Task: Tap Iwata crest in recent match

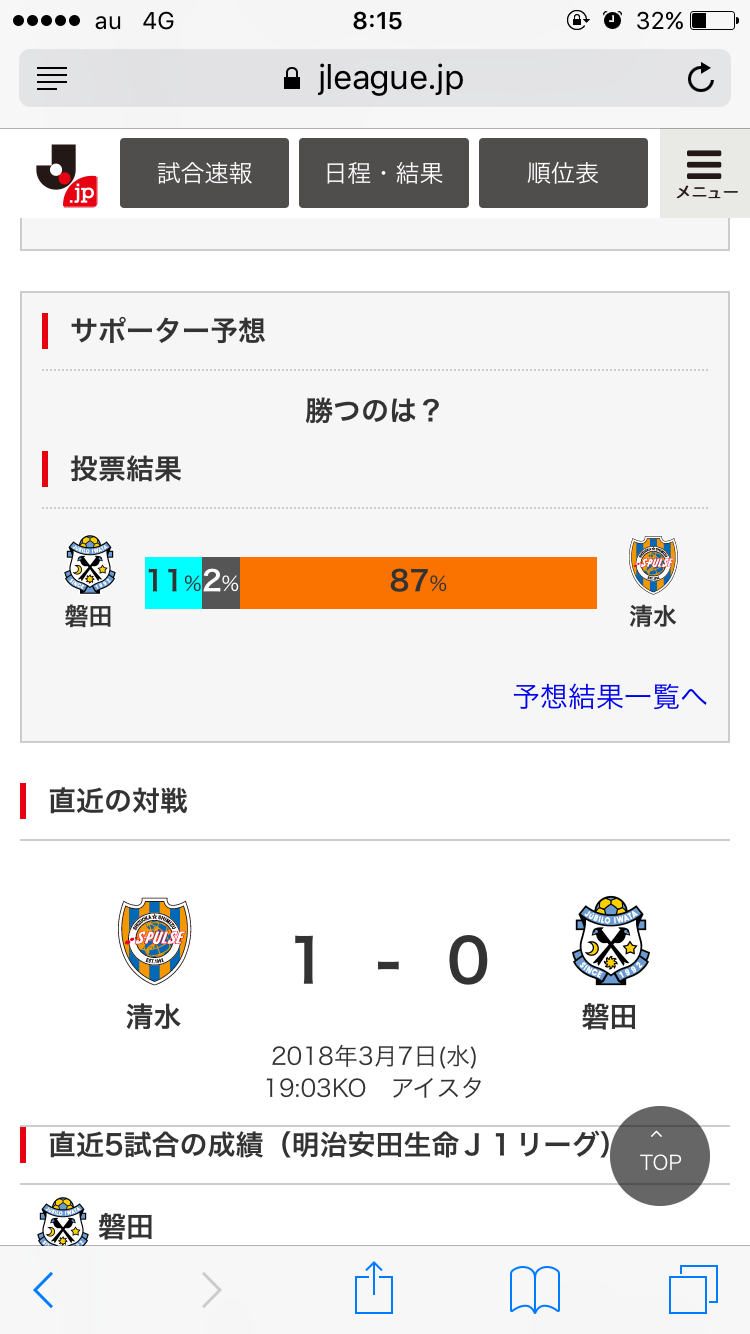Action: click(x=609, y=941)
